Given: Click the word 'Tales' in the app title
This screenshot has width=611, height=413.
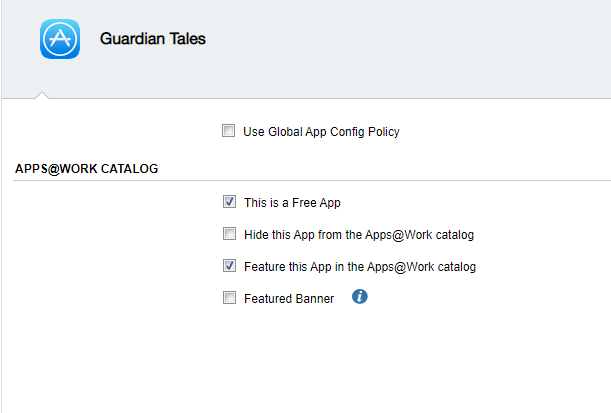Looking at the screenshot, I should (187, 39).
